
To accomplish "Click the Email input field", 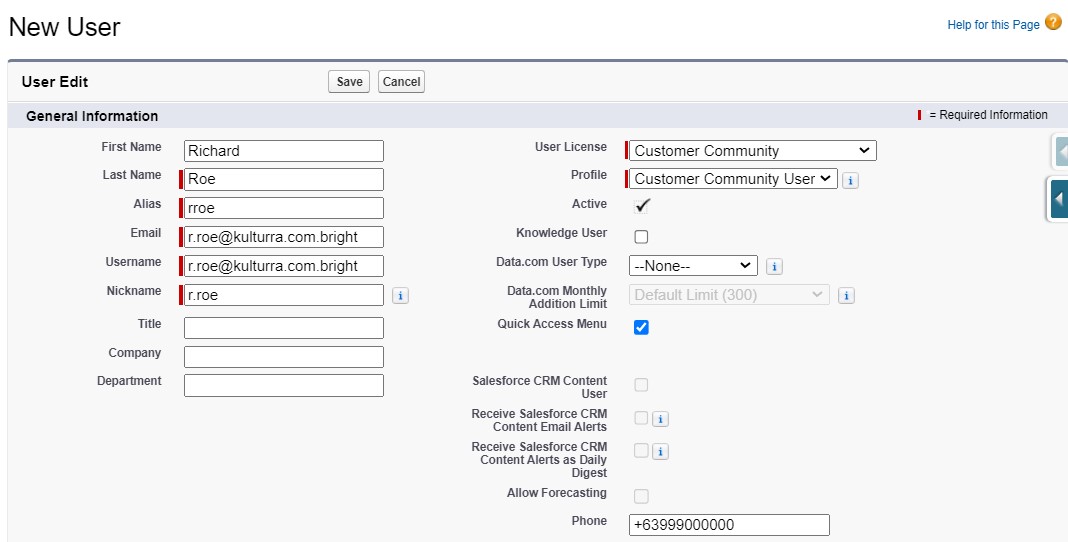I will pos(284,237).
